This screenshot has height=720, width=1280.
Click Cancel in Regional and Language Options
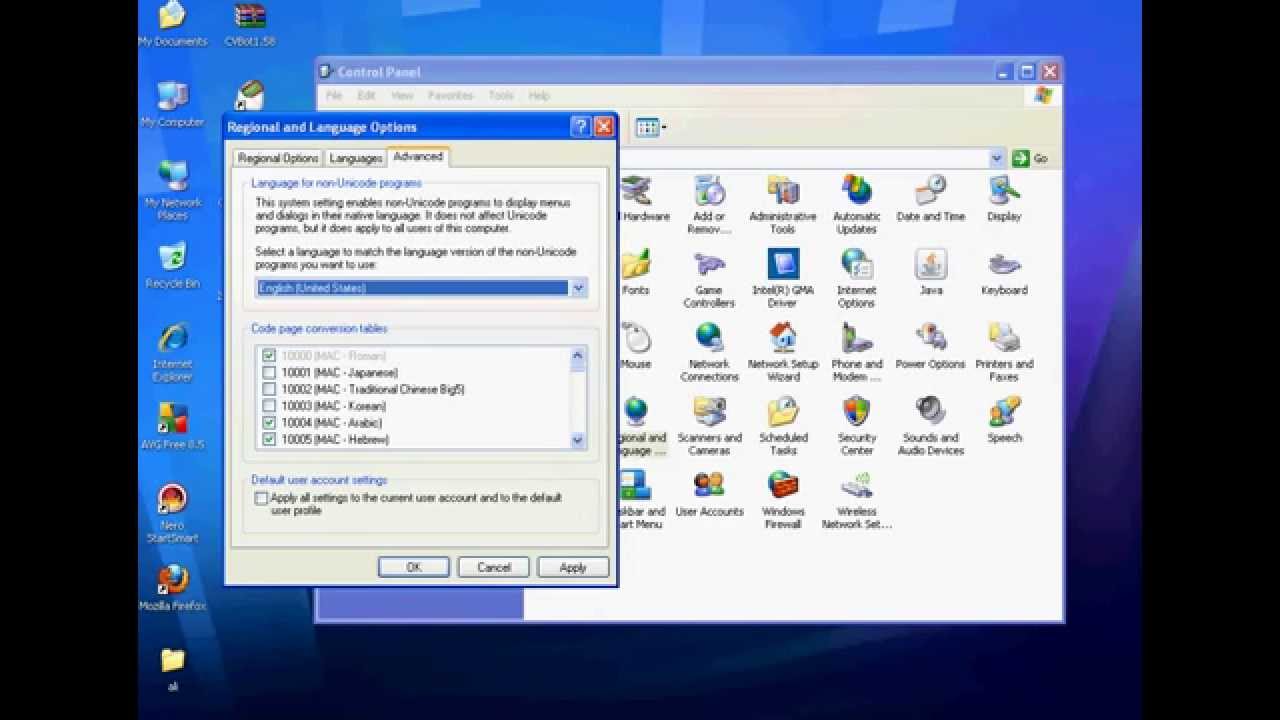tap(493, 567)
